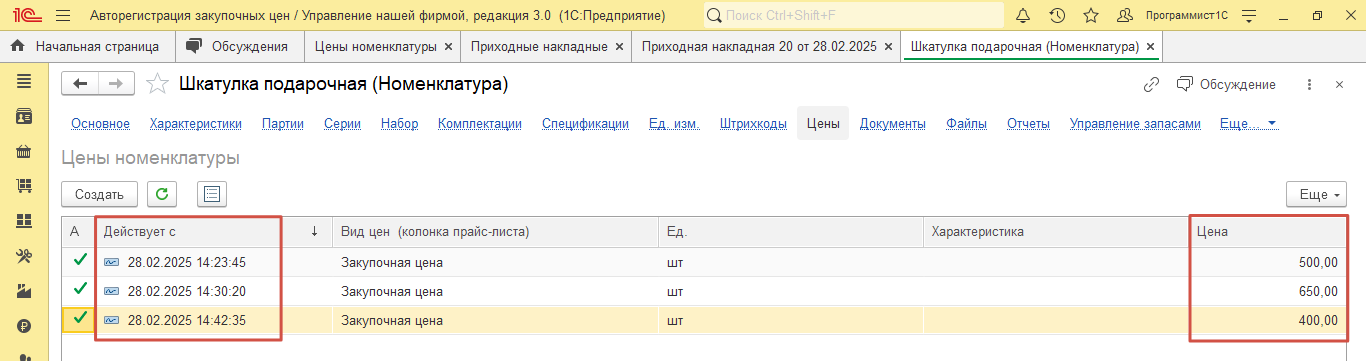Click the Цена column header
Screen dimensions: 1366x361
pos(1268,232)
